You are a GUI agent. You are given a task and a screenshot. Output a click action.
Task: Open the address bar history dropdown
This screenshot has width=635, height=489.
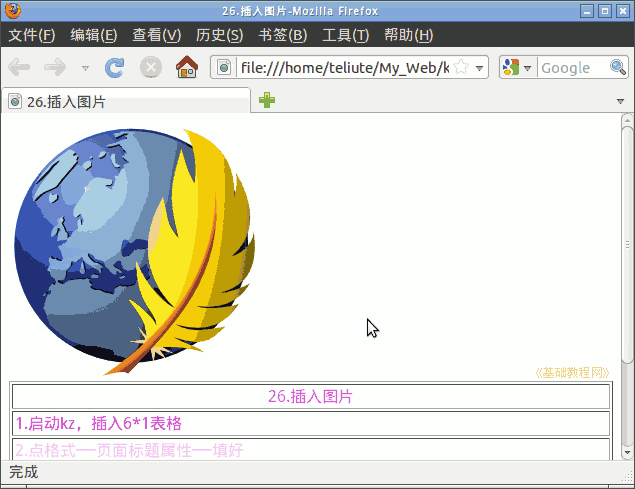pos(479,68)
